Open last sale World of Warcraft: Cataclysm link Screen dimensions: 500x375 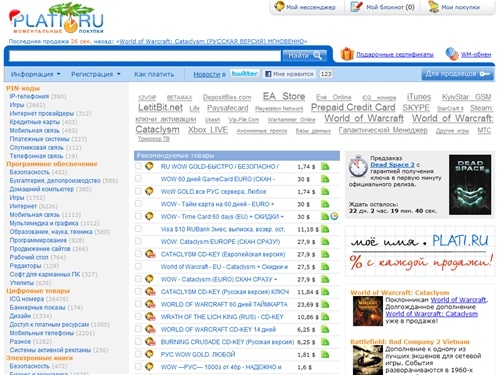point(212,41)
